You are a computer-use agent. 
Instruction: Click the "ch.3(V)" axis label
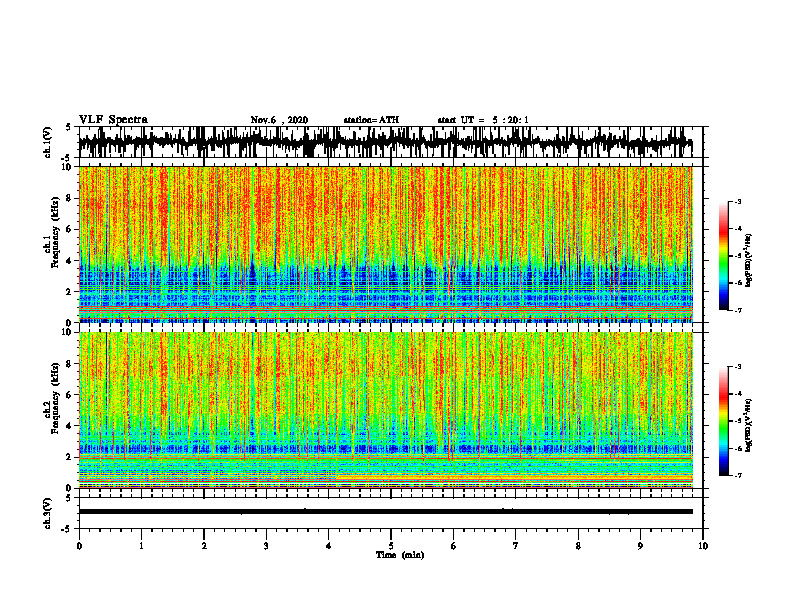tap(48, 513)
